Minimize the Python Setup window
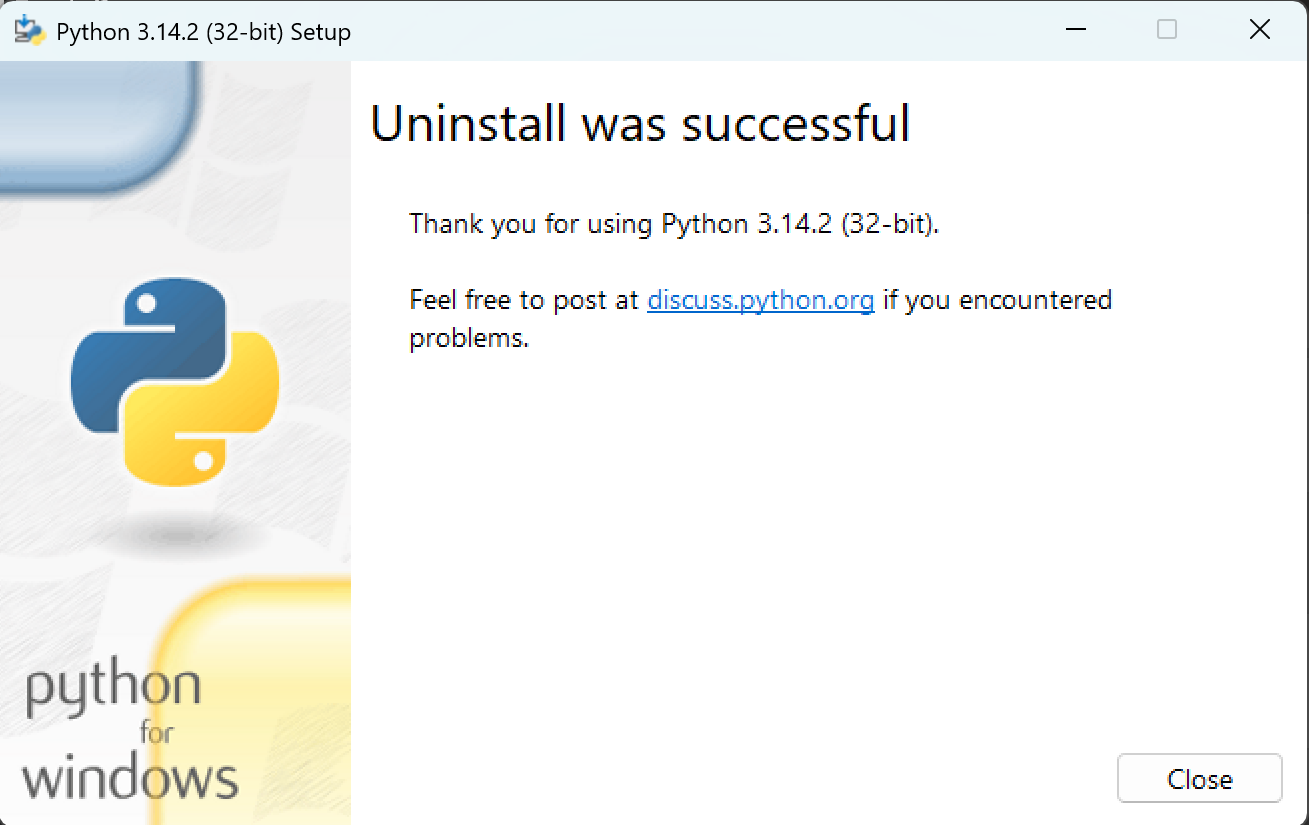Image resolution: width=1309 pixels, height=825 pixels. [x=1075, y=30]
